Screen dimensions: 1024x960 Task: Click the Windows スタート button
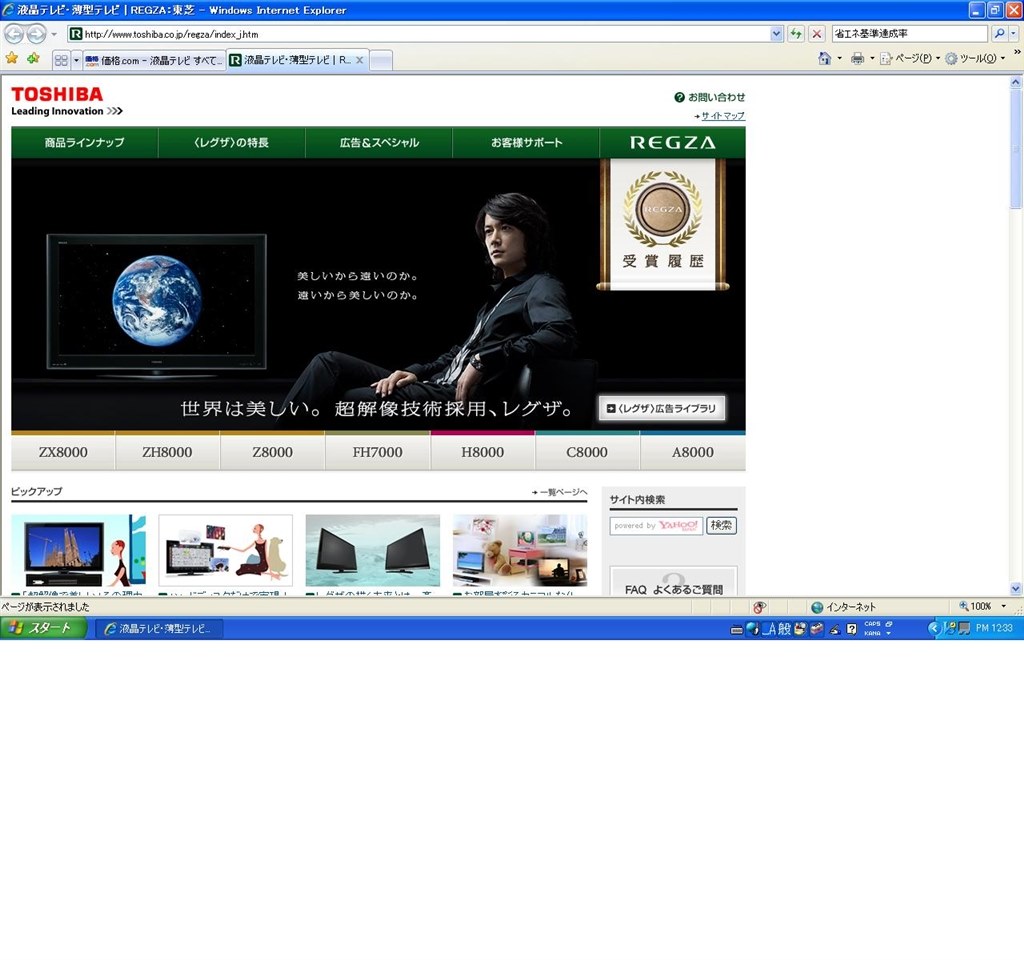tap(43, 628)
